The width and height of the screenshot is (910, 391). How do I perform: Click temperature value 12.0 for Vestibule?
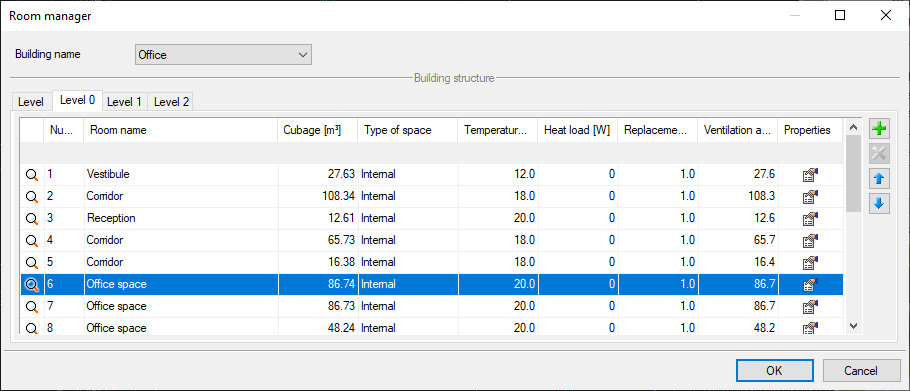coord(524,175)
